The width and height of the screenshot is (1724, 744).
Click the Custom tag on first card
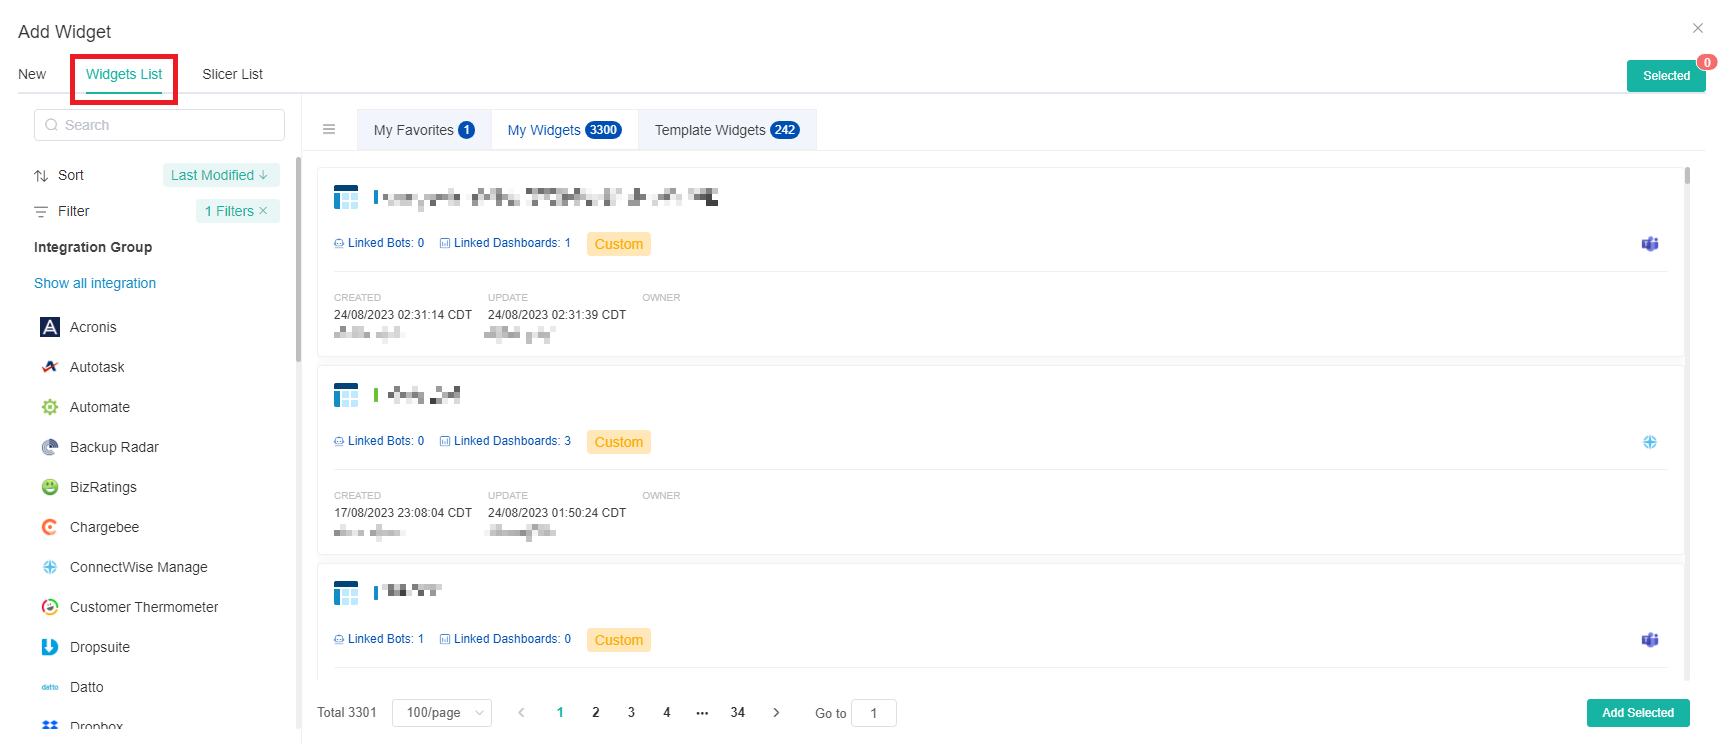point(619,244)
